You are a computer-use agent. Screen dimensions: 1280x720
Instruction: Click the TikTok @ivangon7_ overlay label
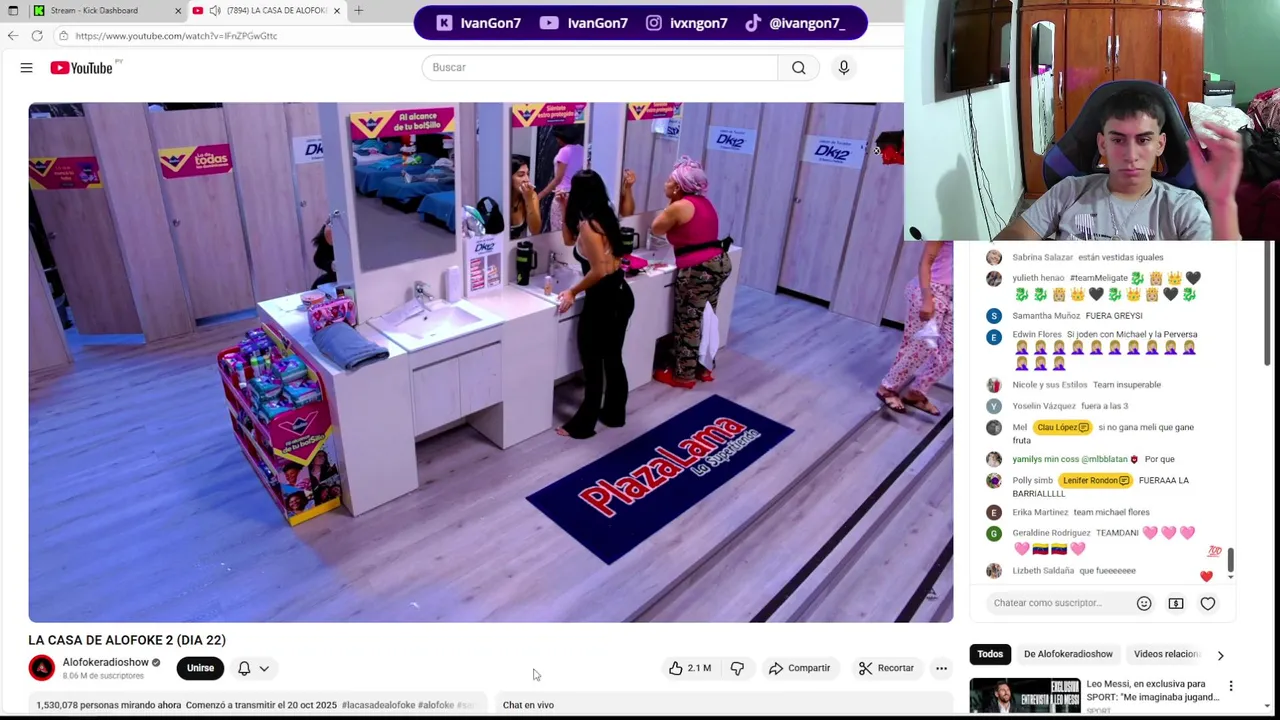tap(796, 23)
